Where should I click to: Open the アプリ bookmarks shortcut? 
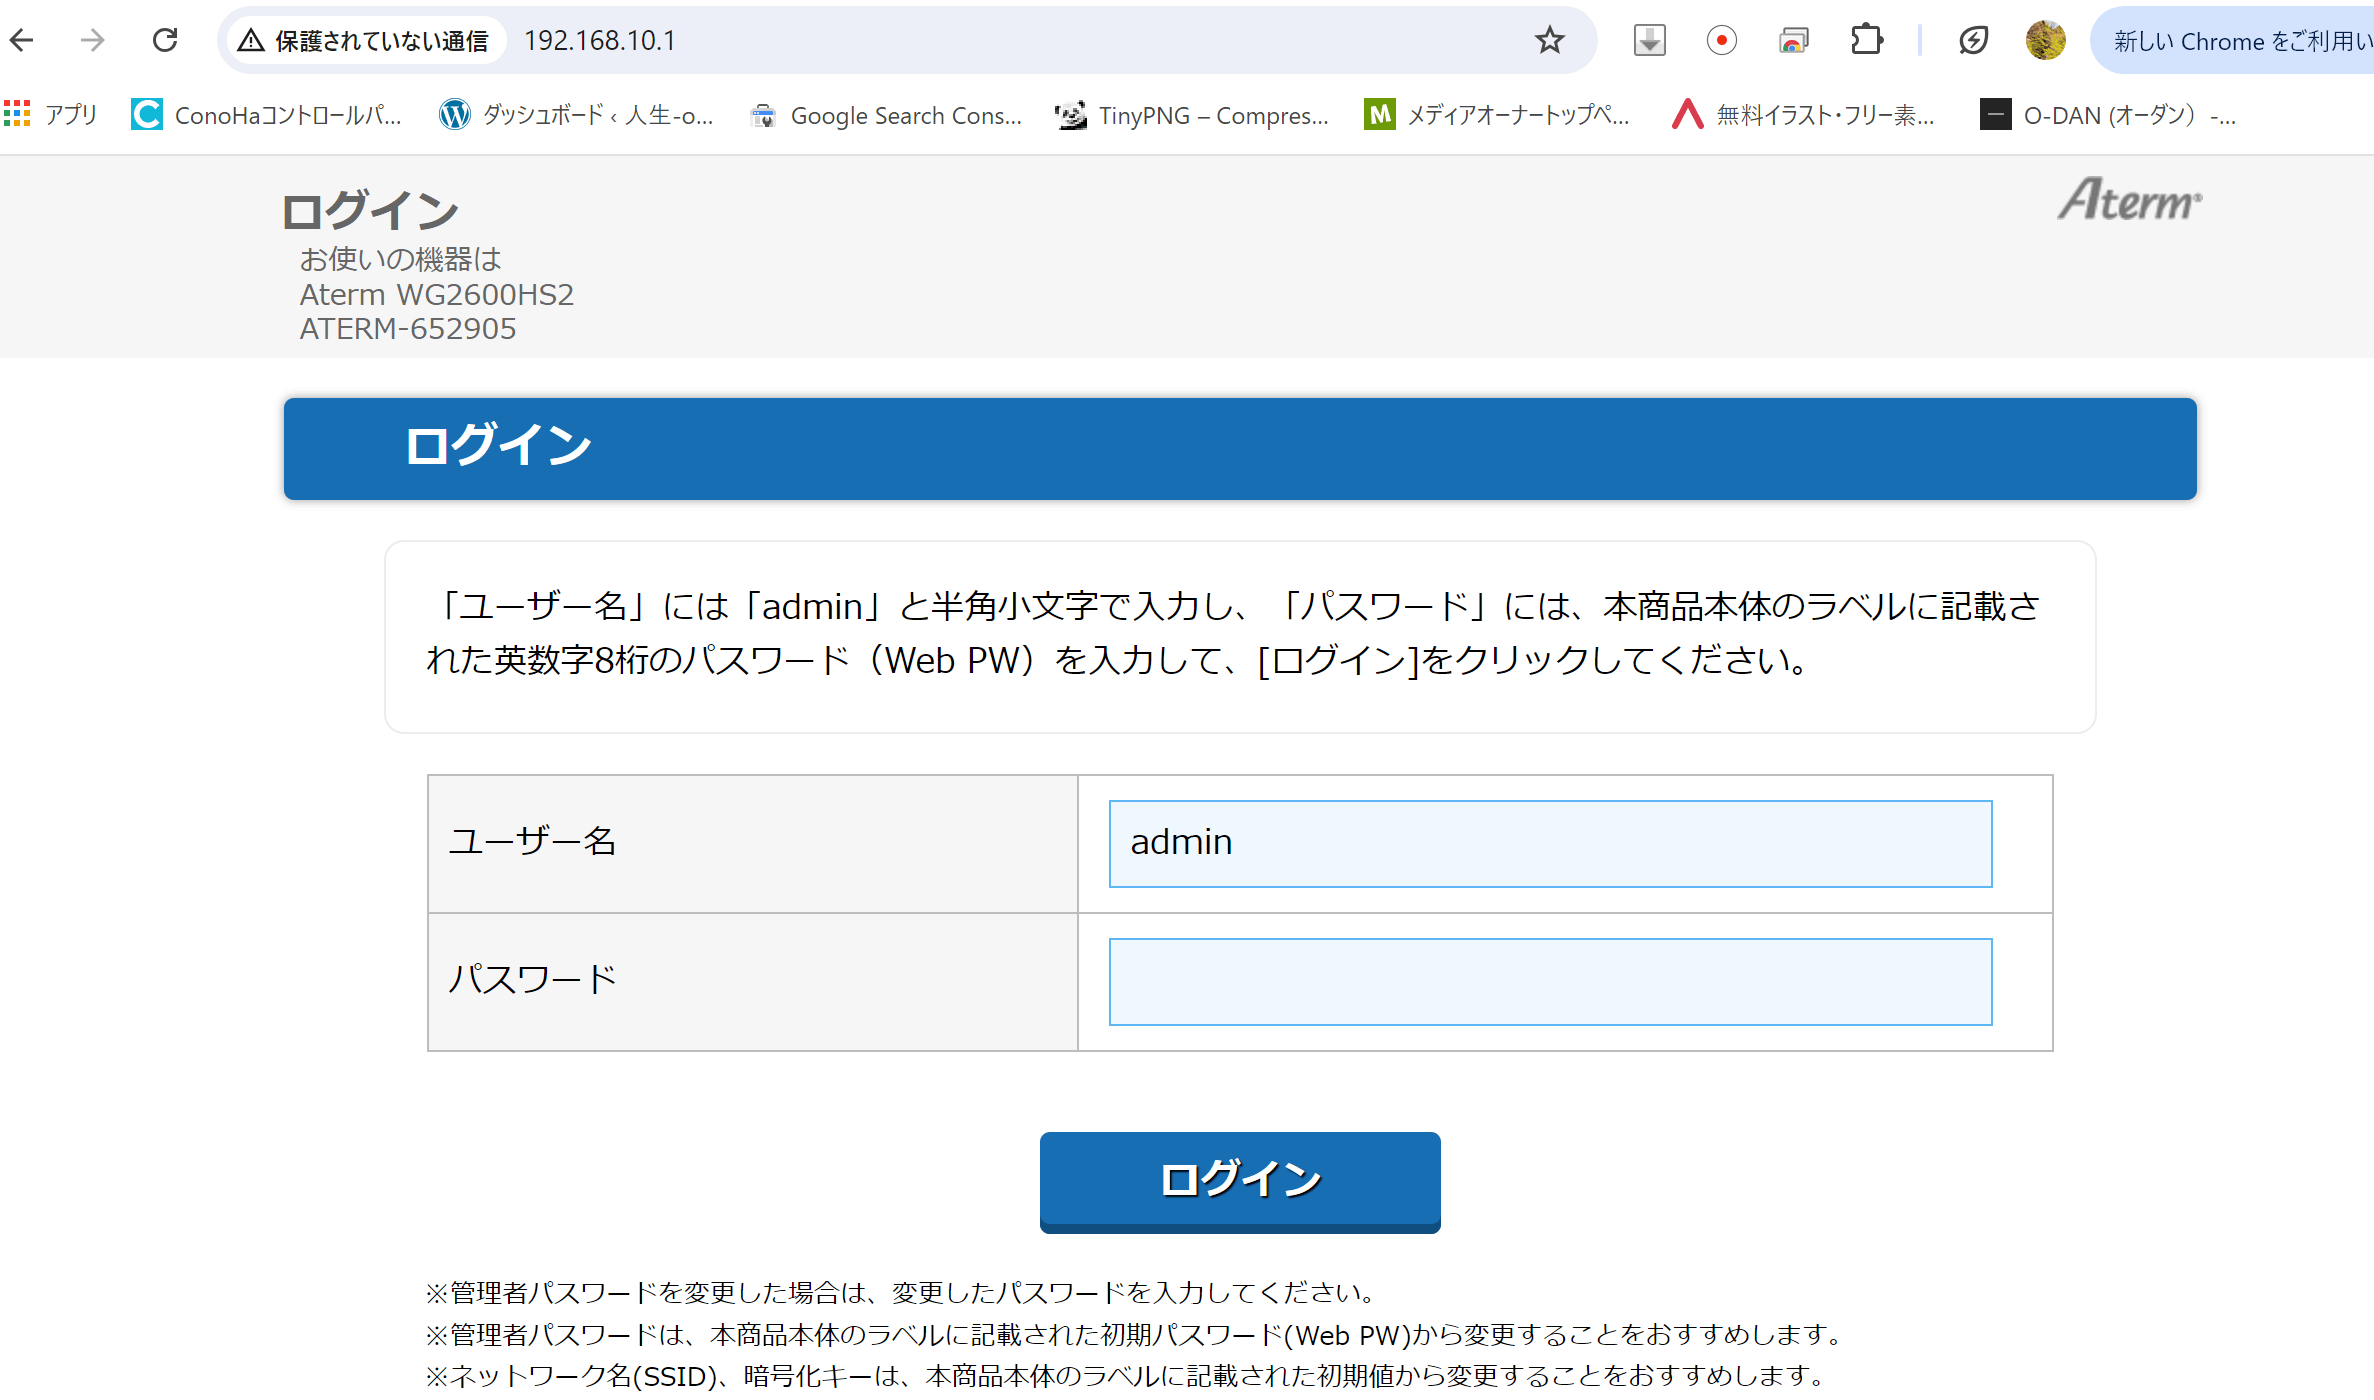coord(51,115)
